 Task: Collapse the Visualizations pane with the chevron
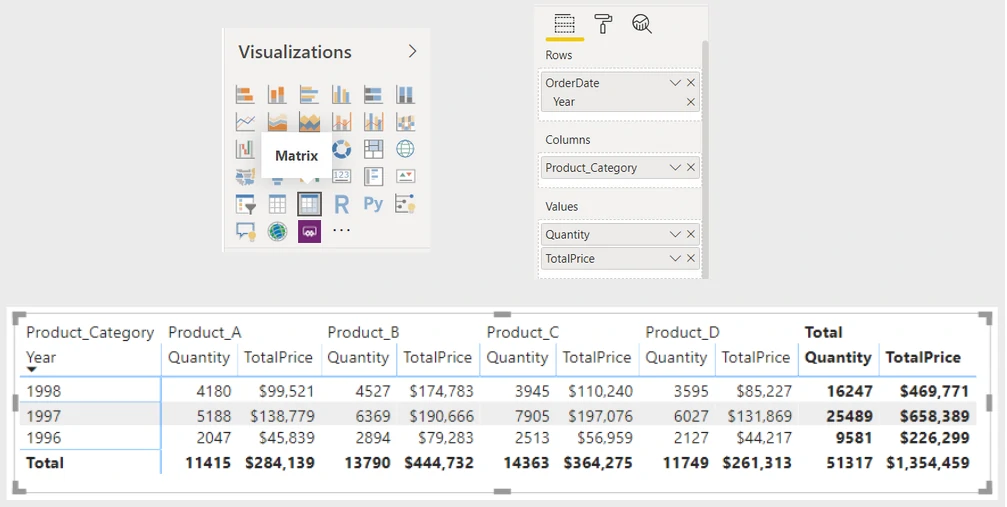click(412, 51)
